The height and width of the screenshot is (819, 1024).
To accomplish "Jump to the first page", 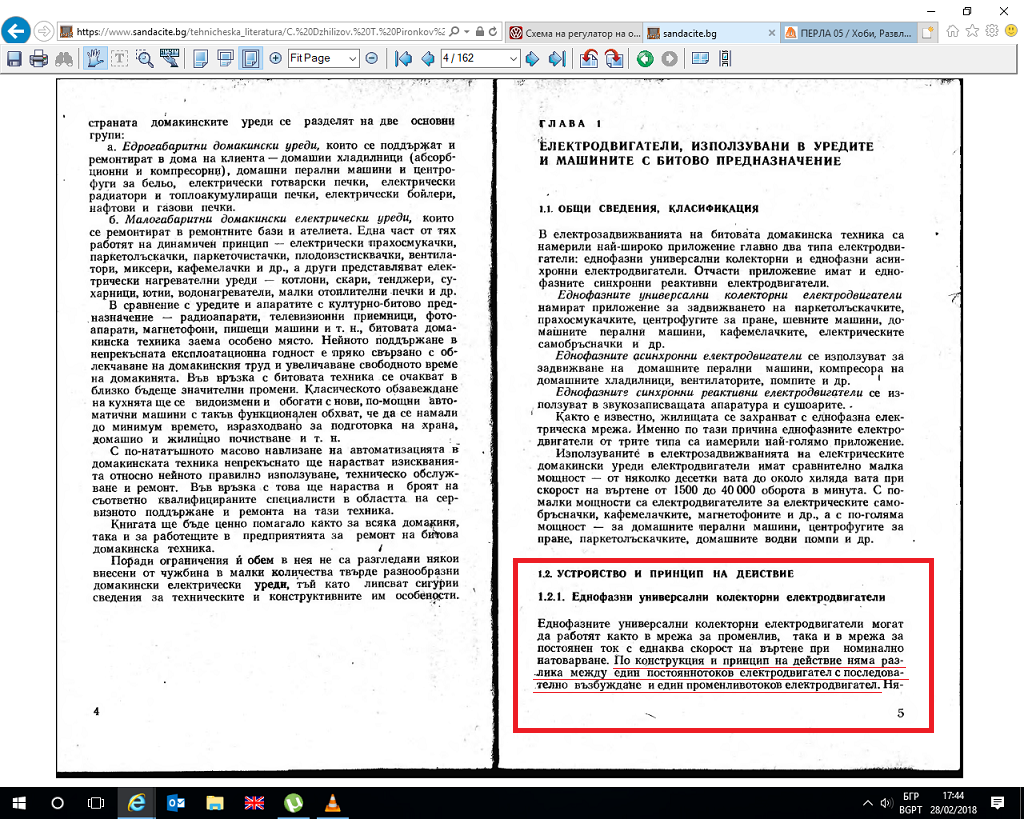I will 403,59.
